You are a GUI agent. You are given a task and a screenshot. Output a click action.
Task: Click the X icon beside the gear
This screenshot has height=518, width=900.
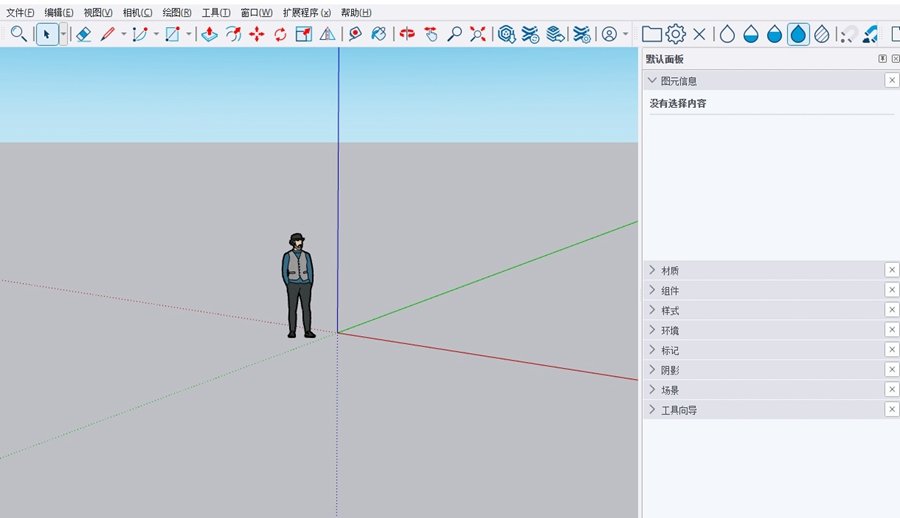[699, 34]
